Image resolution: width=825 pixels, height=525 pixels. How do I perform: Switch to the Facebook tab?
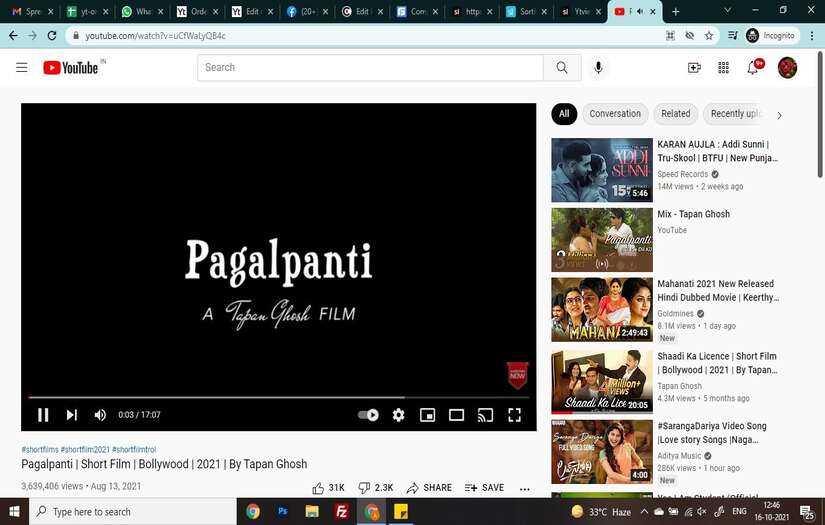coord(308,12)
